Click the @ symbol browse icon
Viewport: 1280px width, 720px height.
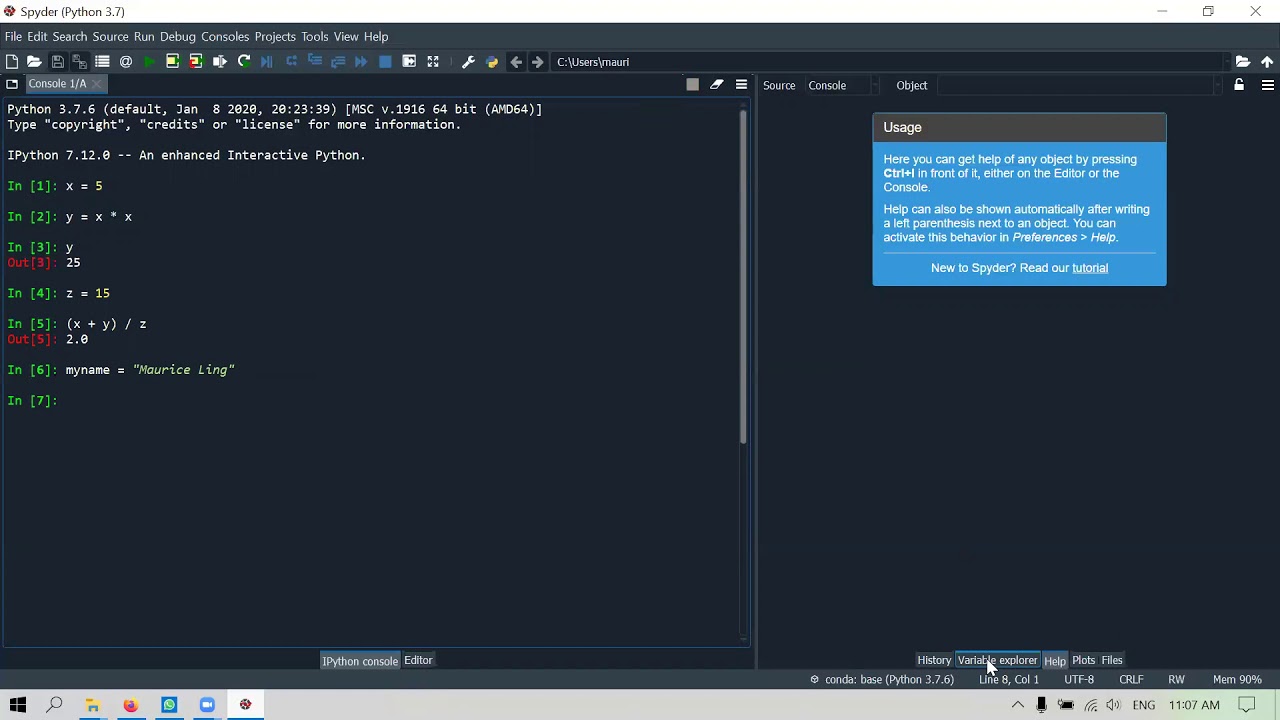pos(126,62)
